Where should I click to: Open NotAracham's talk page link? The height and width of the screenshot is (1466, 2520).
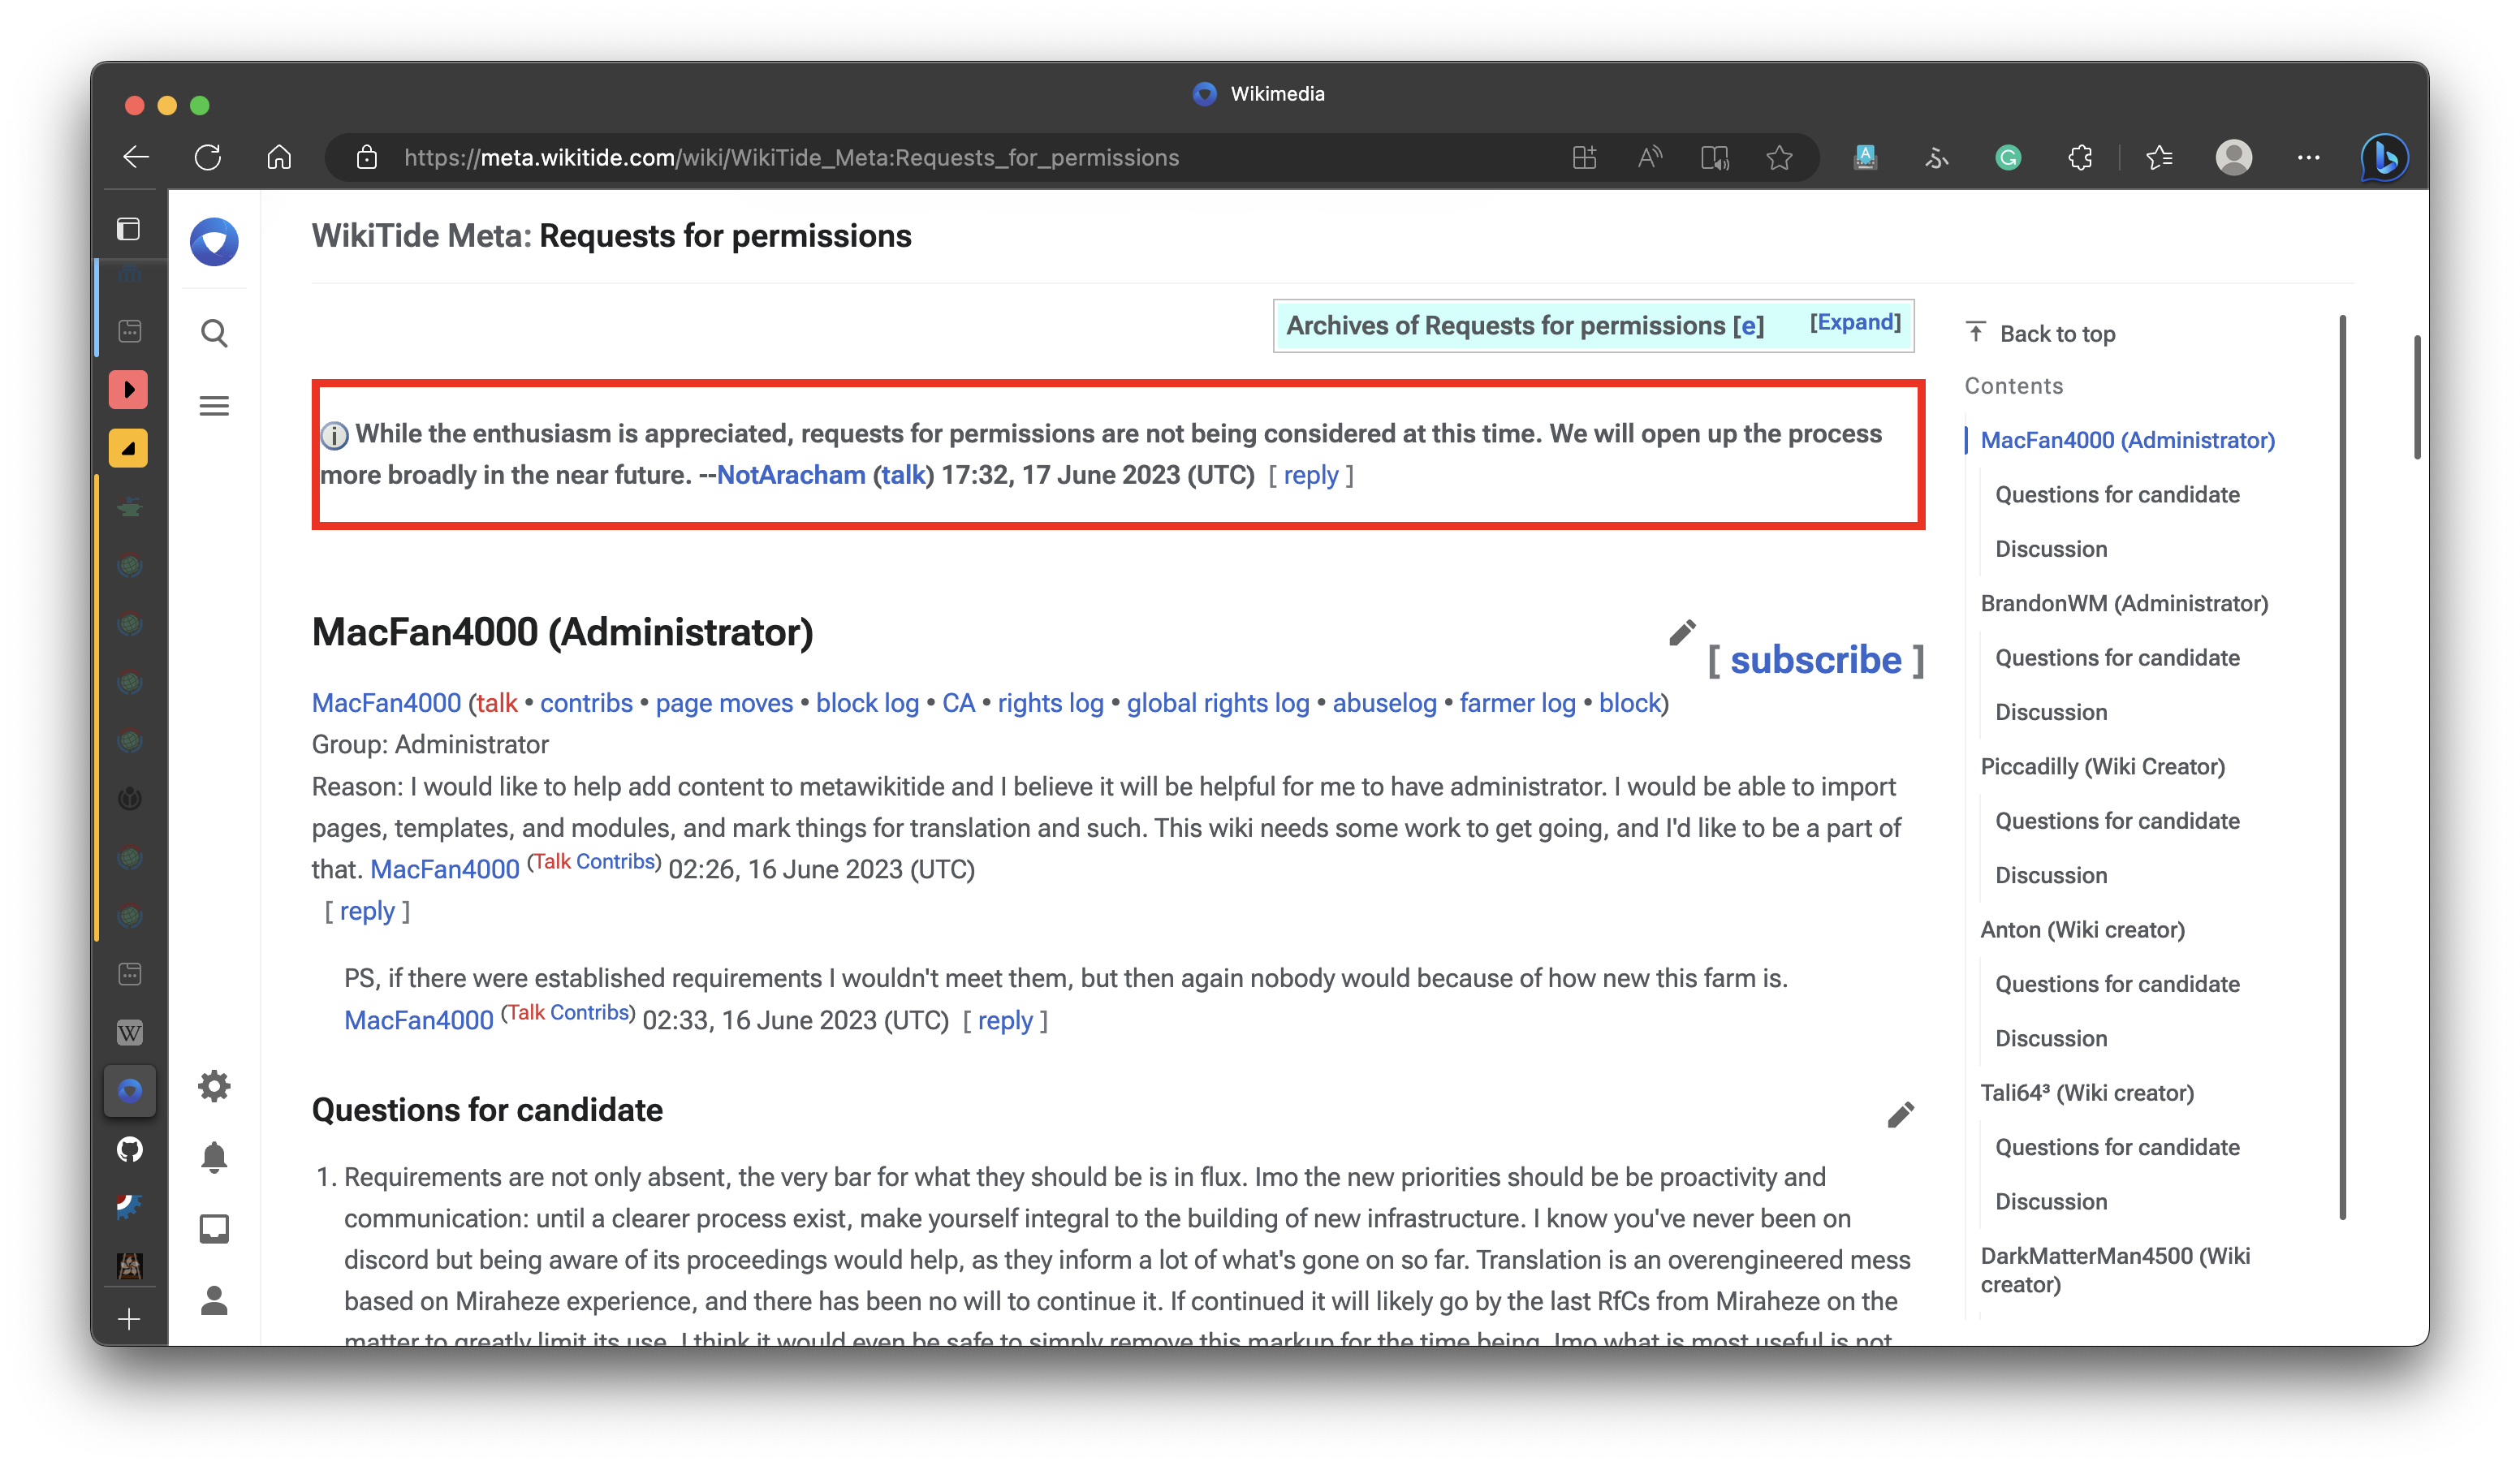[x=902, y=475]
